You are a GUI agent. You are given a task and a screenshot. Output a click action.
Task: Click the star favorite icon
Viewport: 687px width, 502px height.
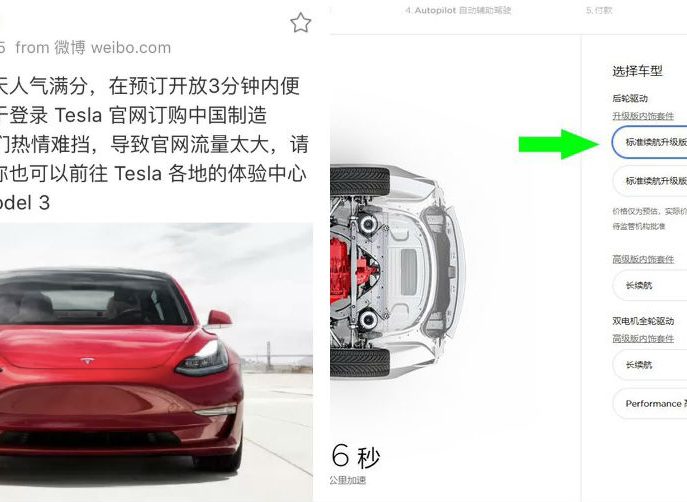pos(301,23)
